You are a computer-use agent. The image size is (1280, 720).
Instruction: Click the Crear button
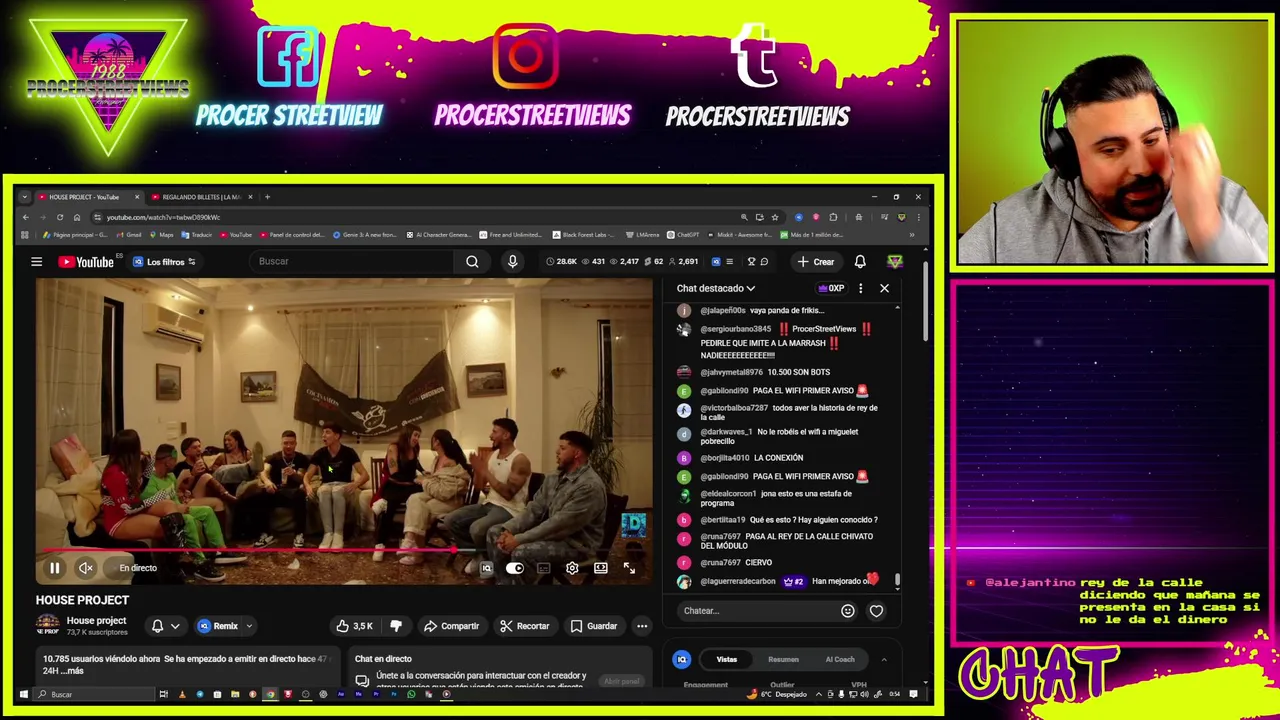coord(816,262)
